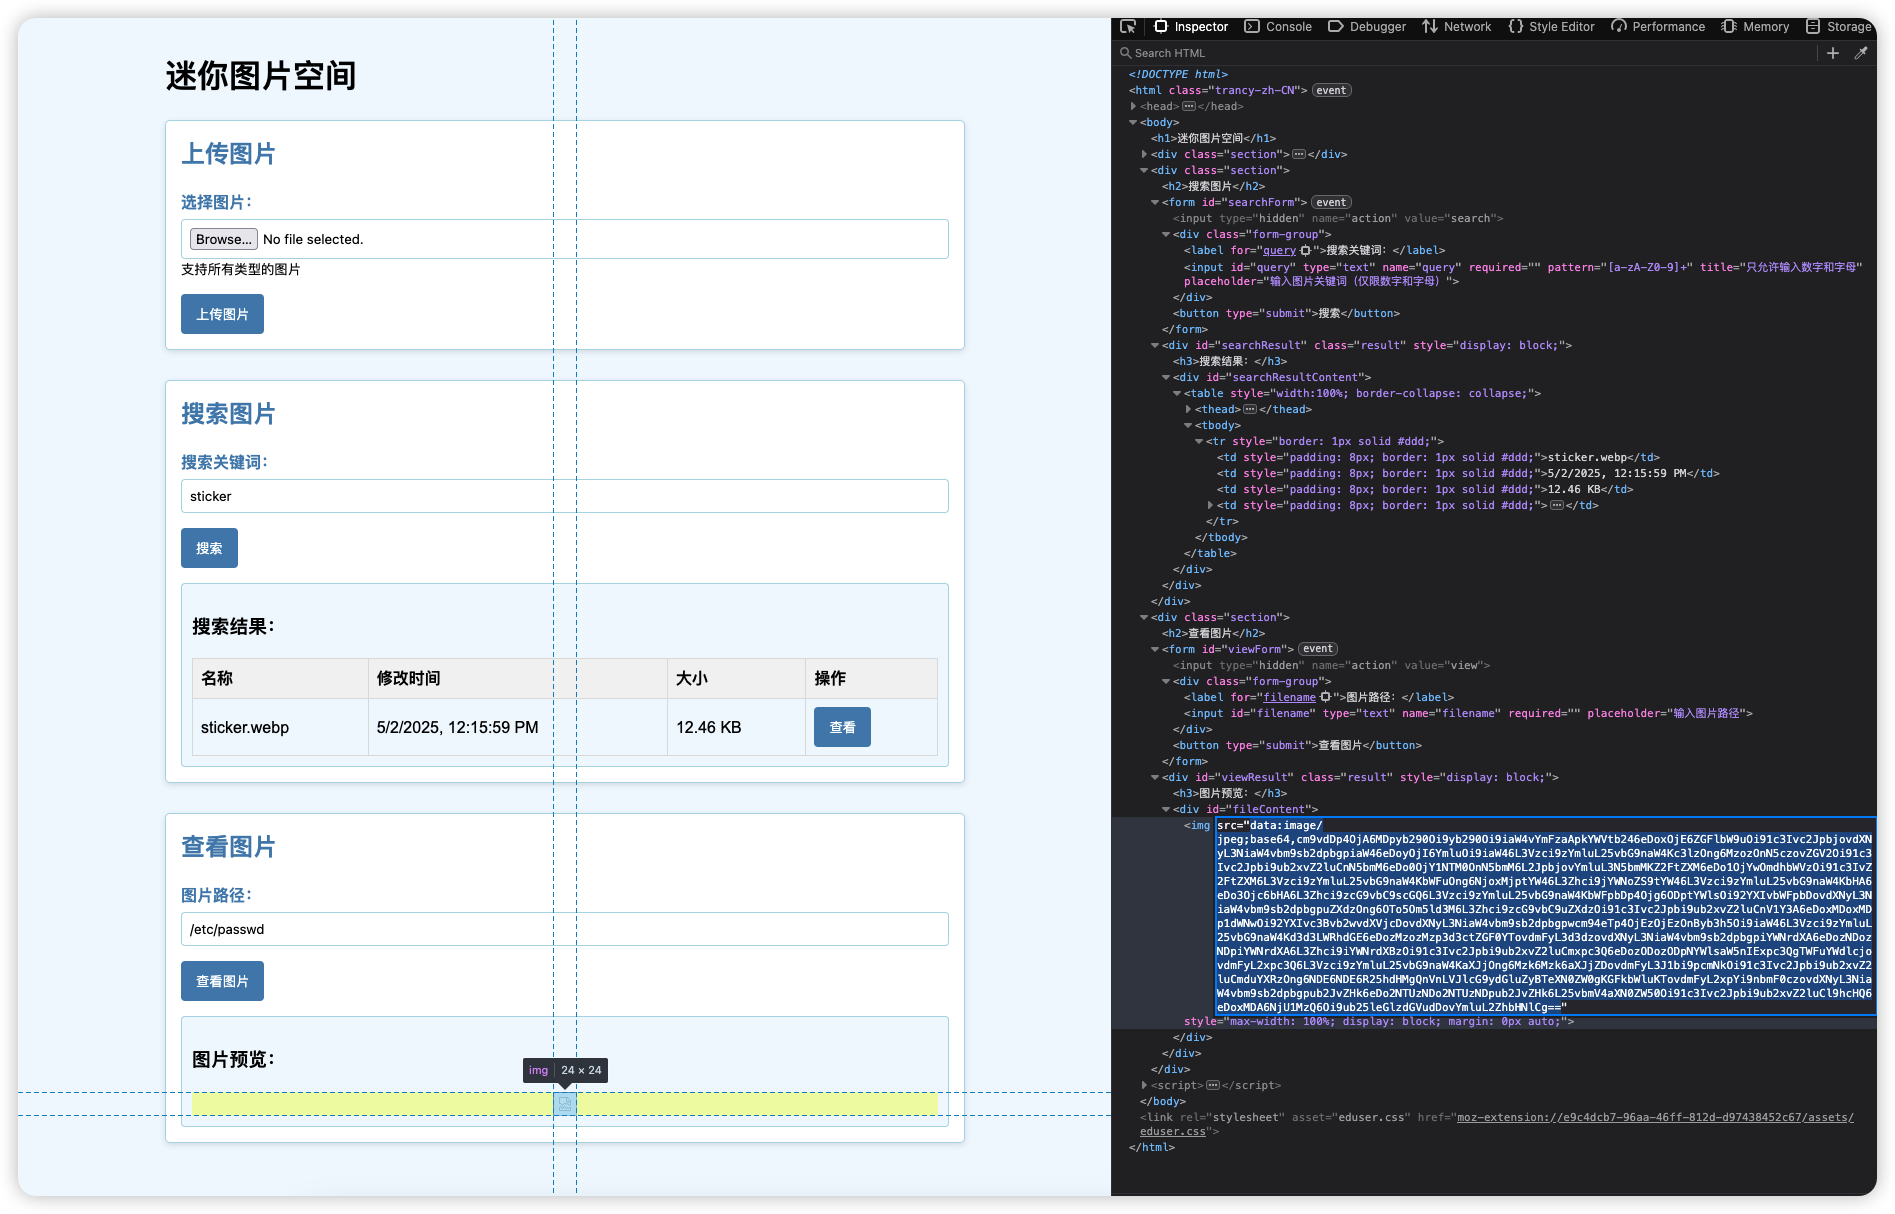Viewport: 1895px width, 1214px height.
Task: Click the event badge on the html tag
Action: pos(1331,90)
